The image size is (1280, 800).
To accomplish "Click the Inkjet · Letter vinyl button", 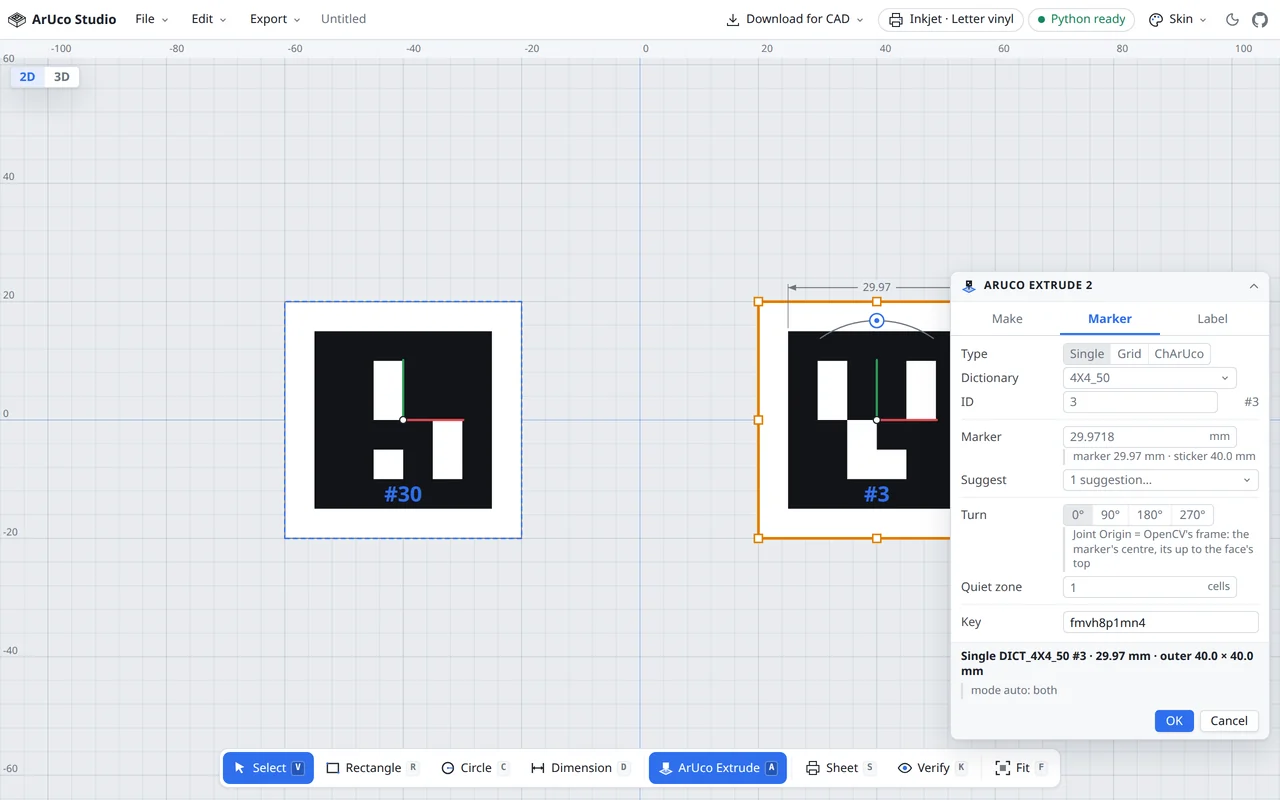I will pyautogui.click(x=951, y=19).
